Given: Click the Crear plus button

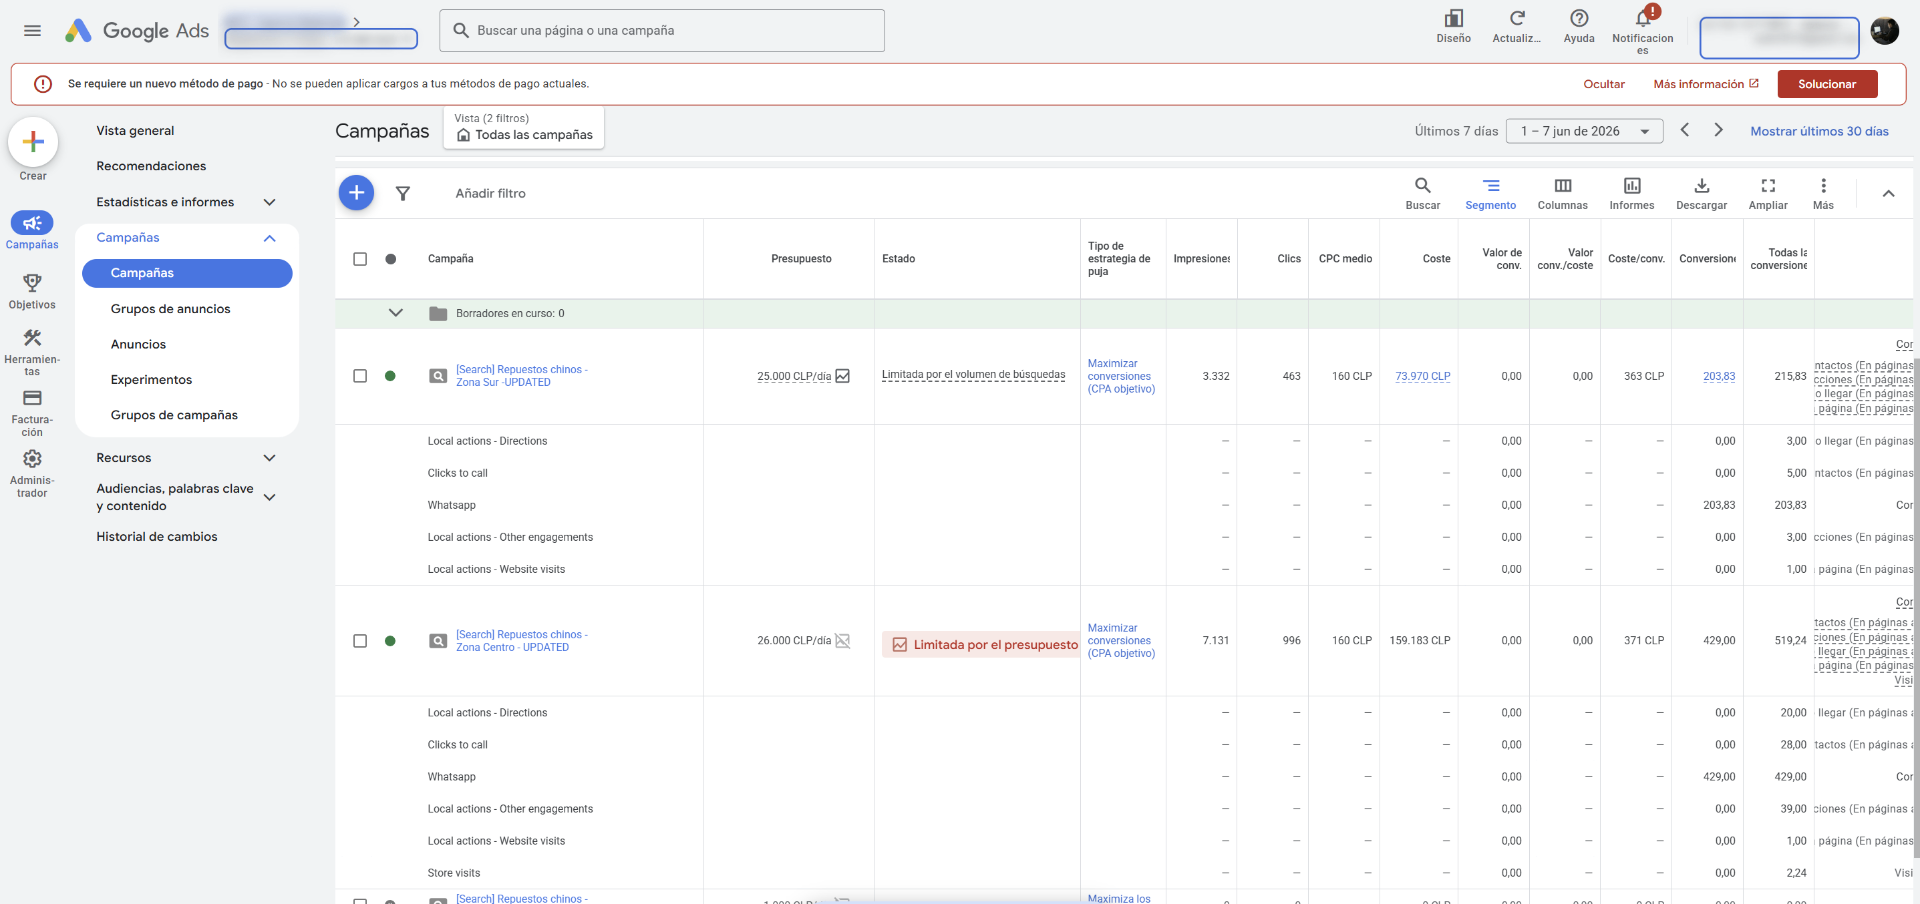Looking at the screenshot, I should point(33,142).
